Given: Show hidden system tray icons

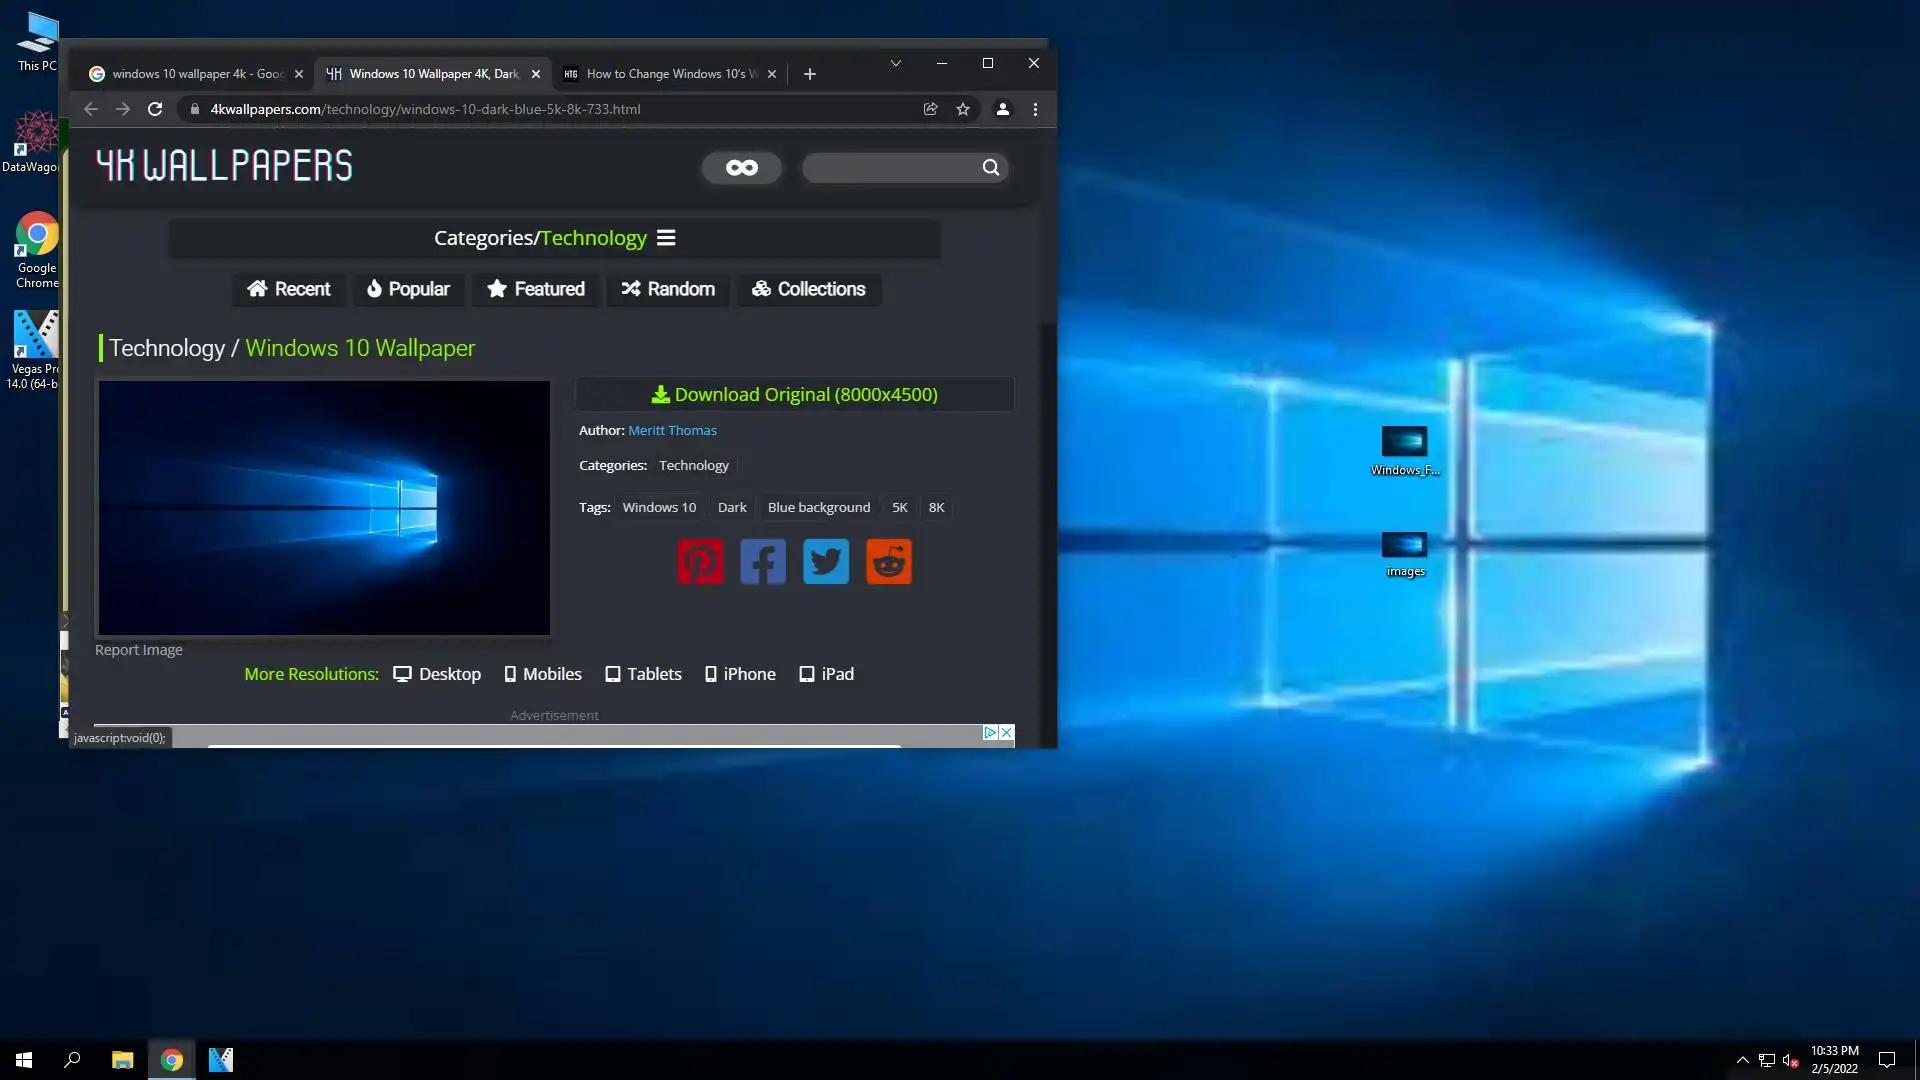Looking at the screenshot, I should tap(1742, 1060).
